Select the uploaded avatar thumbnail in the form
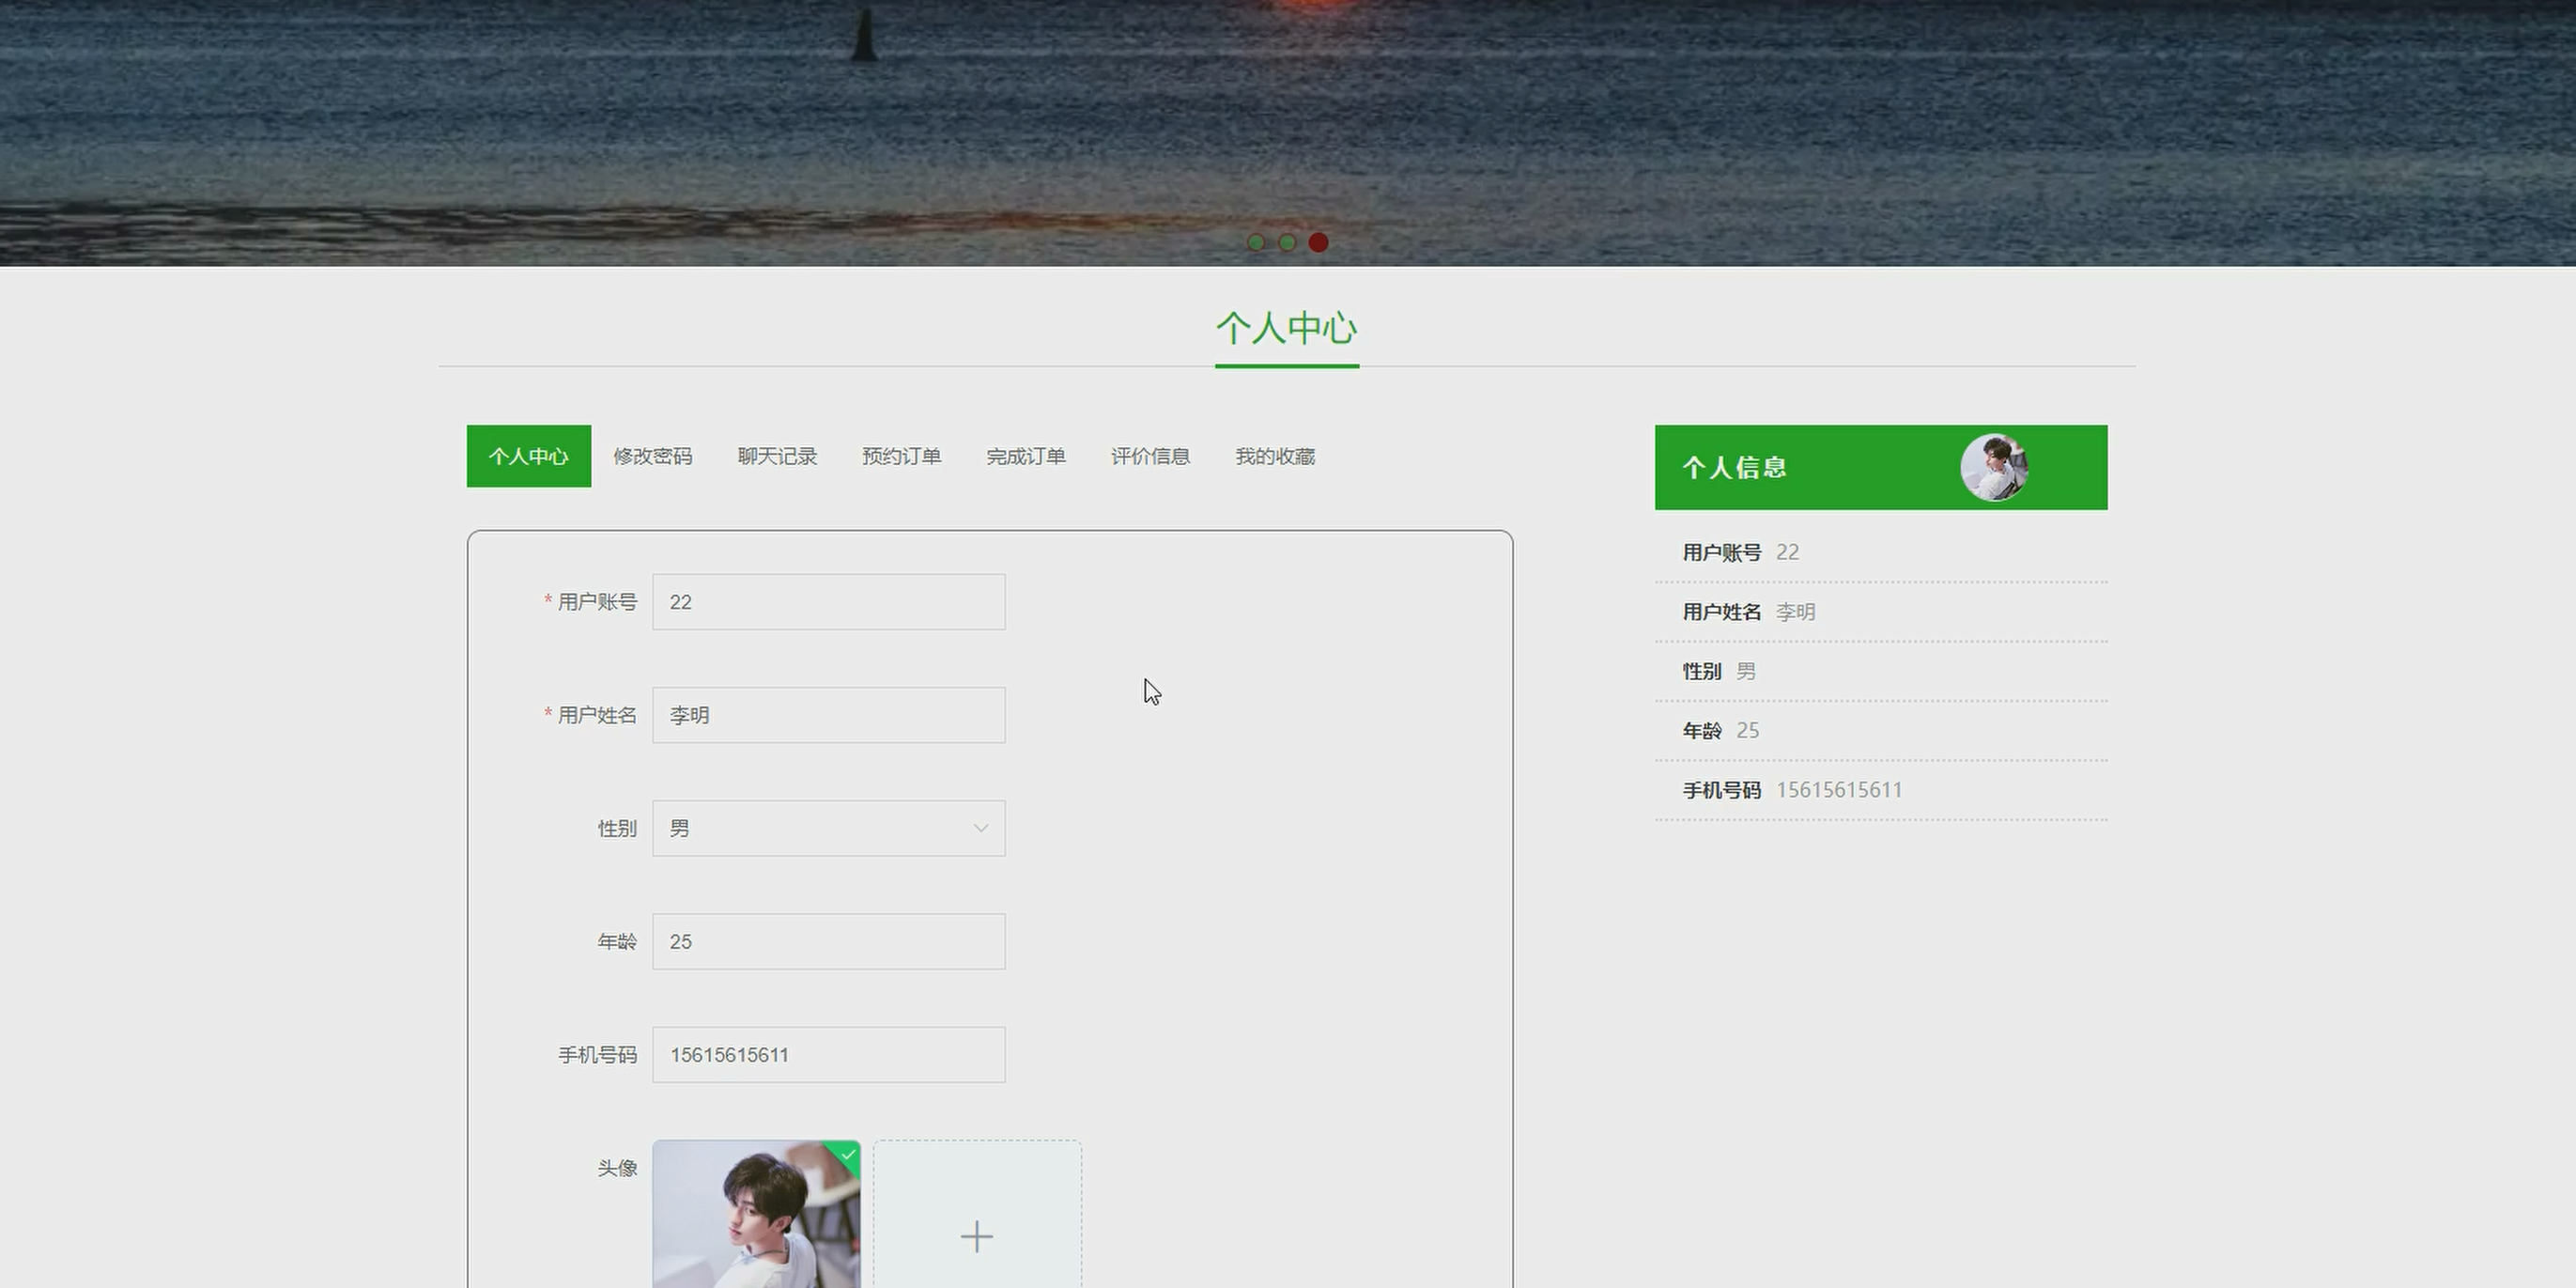Image resolution: width=2576 pixels, height=1288 pixels. (756, 1214)
